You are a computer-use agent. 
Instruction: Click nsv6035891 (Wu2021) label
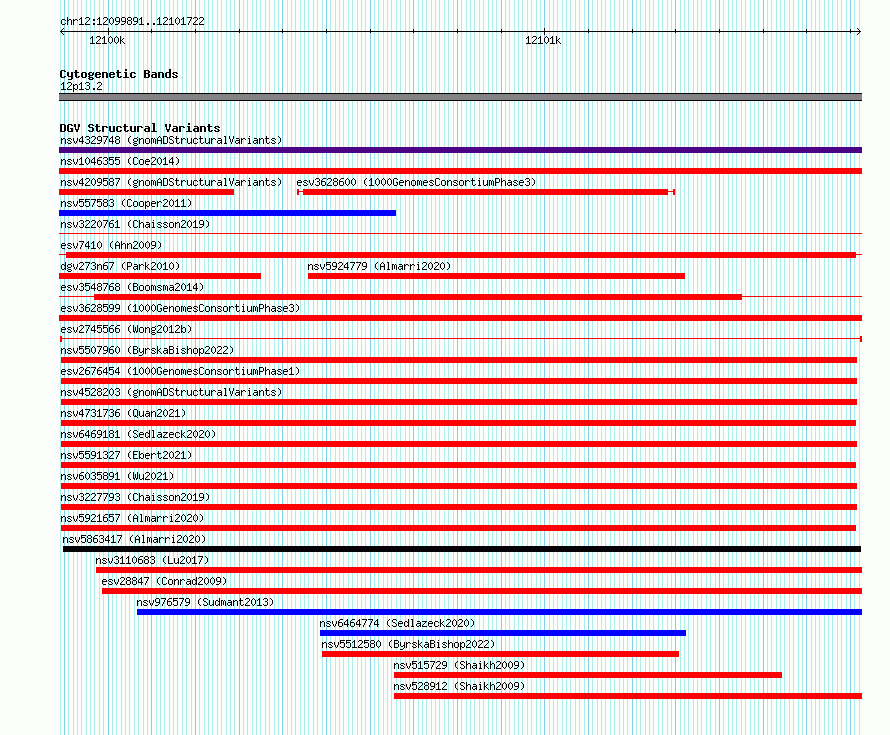[x=117, y=476]
